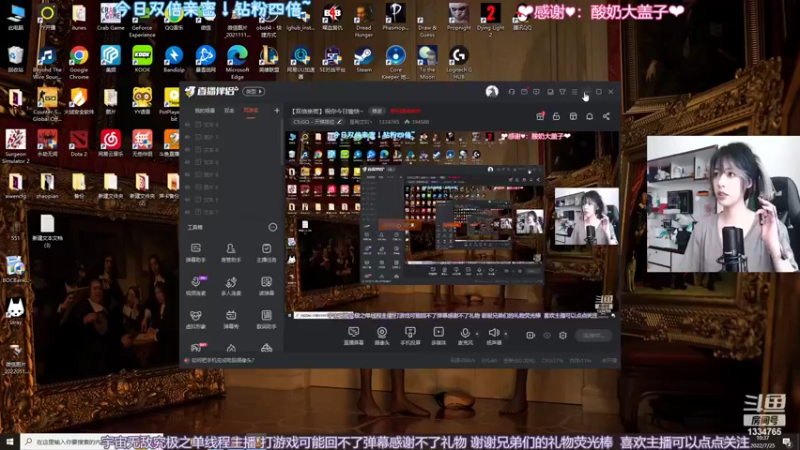Click the 麦克风 microphone icon
The height and width of the screenshot is (450, 800).
[465, 333]
